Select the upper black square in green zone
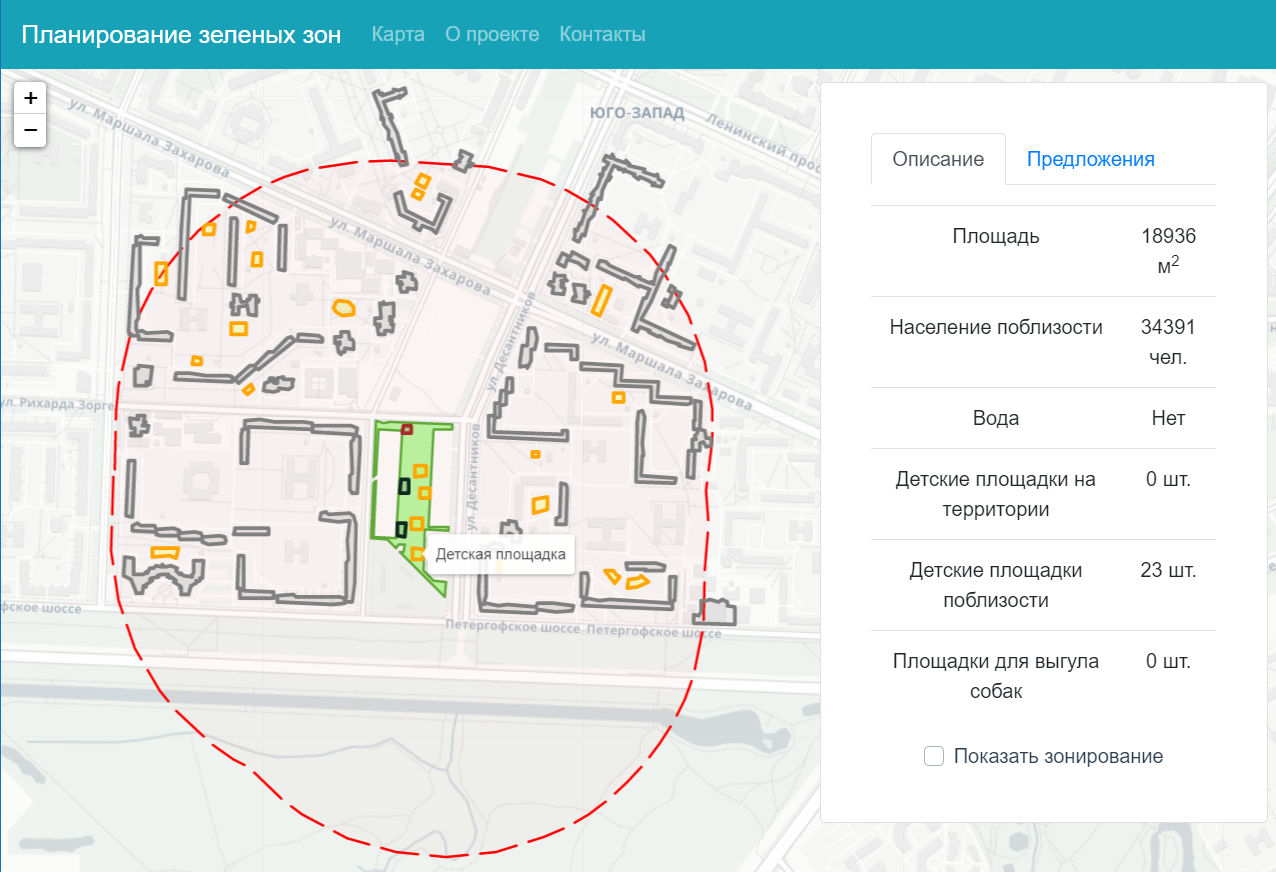Image resolution: width=1276 pixels, height=872 pixels. tap(404, 486)
